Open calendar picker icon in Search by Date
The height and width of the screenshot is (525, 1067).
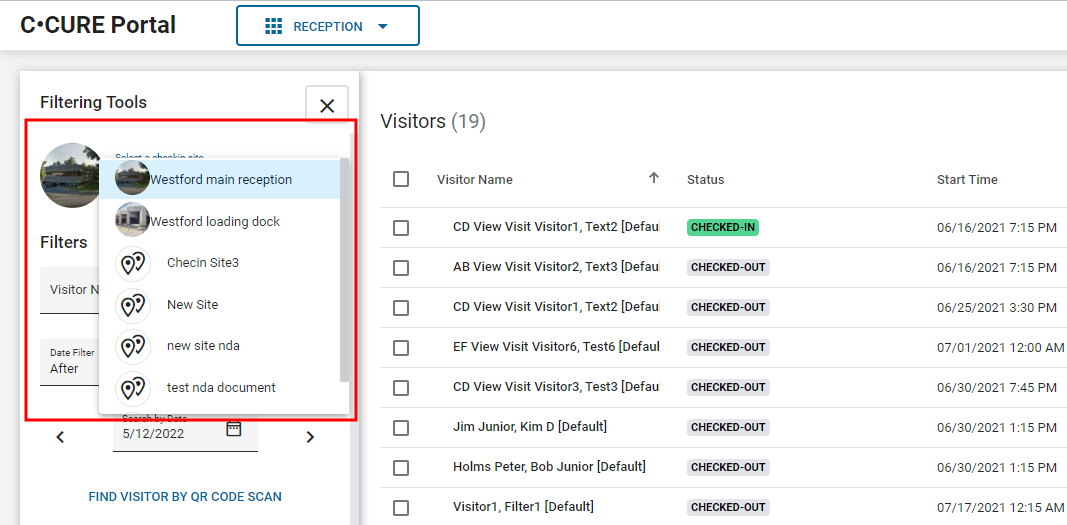(233, 429)
